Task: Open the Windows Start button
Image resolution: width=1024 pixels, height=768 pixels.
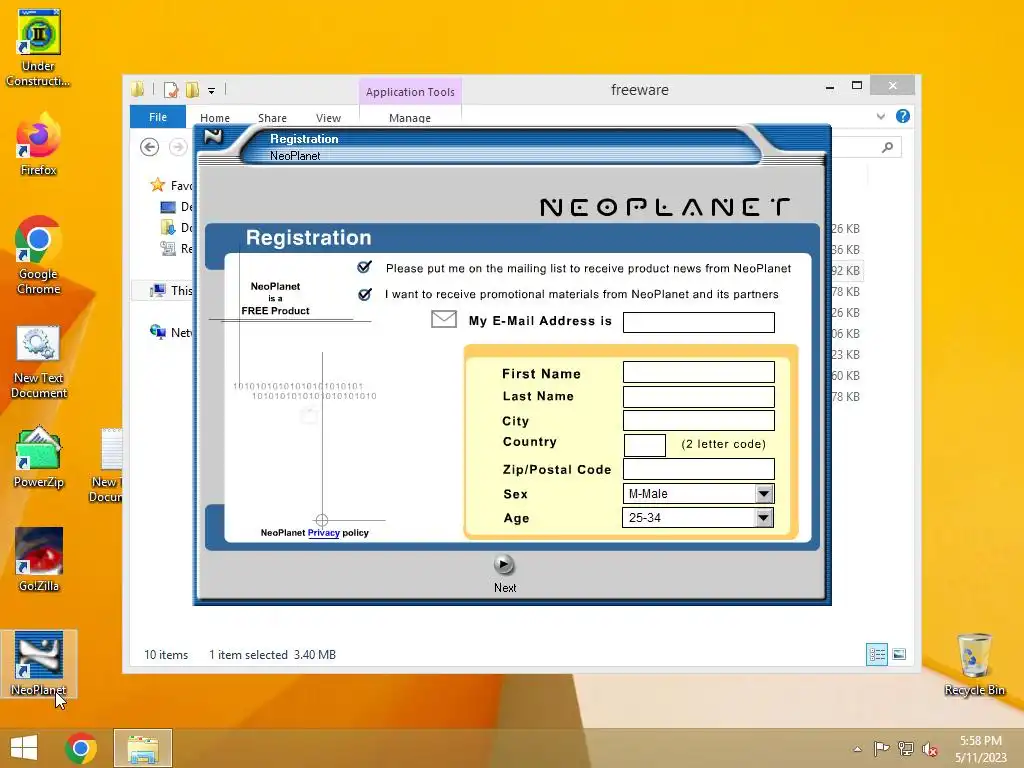Action: coord(24,748)
